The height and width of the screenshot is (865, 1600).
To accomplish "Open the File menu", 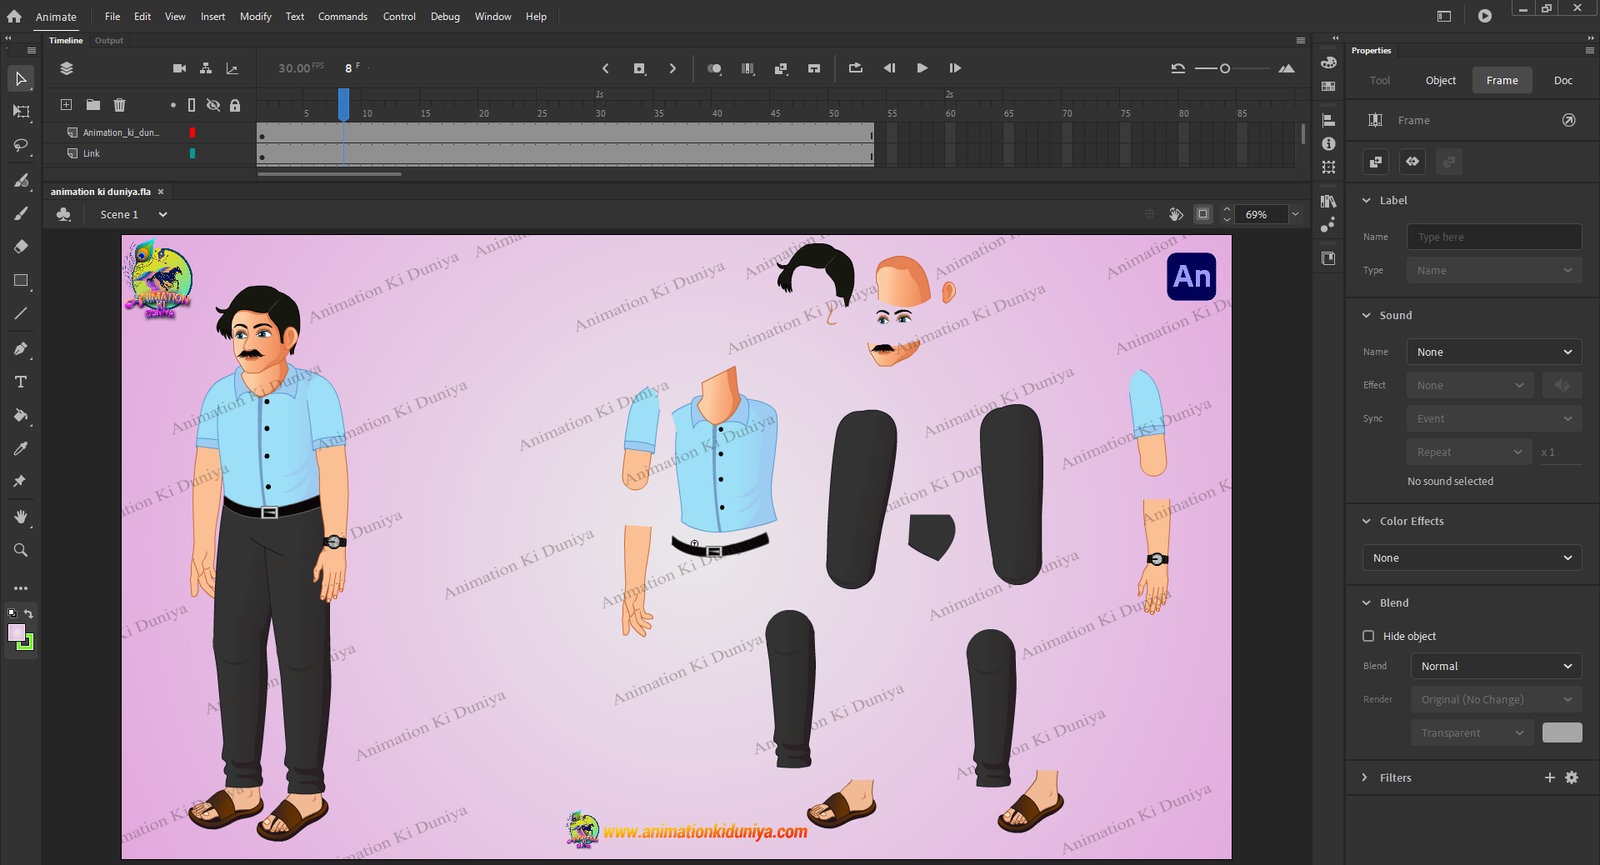I will click(112, 16).
